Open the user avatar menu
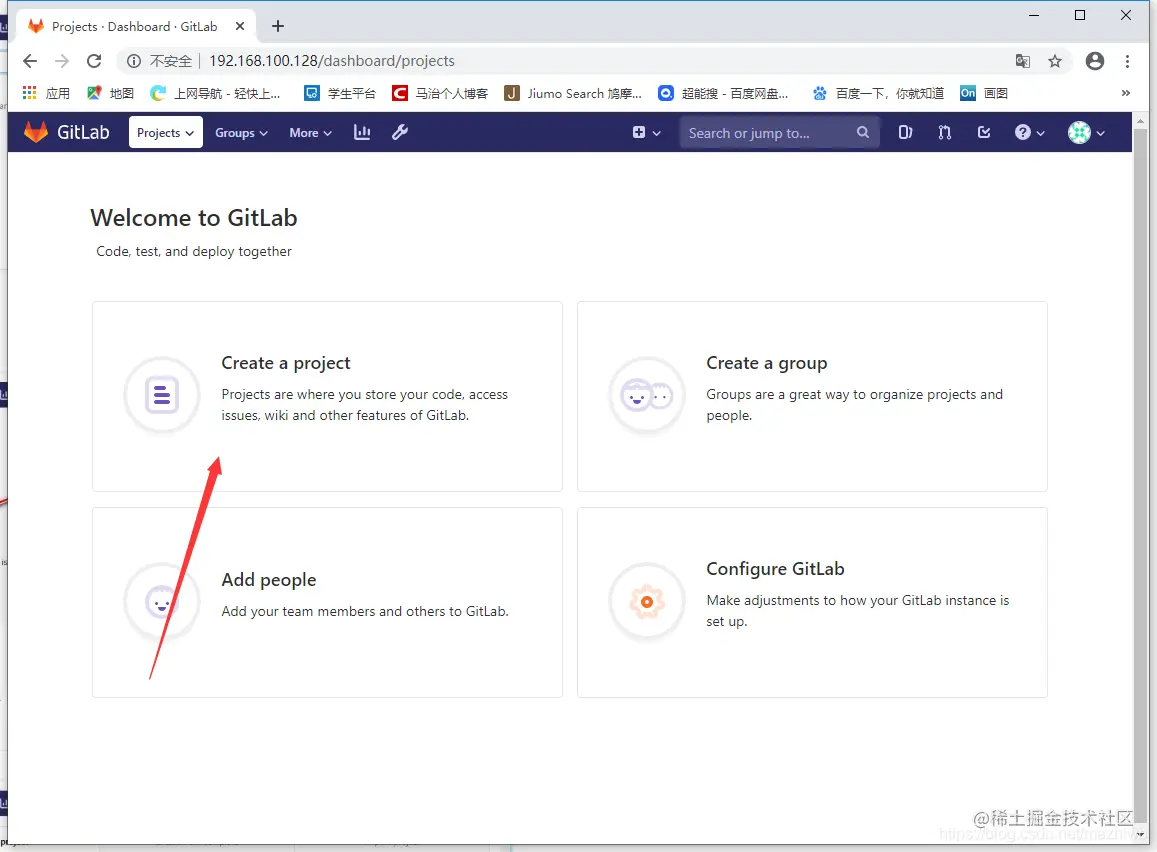This screenshot has height=852, width=1157. click(x=1086, y=133)
